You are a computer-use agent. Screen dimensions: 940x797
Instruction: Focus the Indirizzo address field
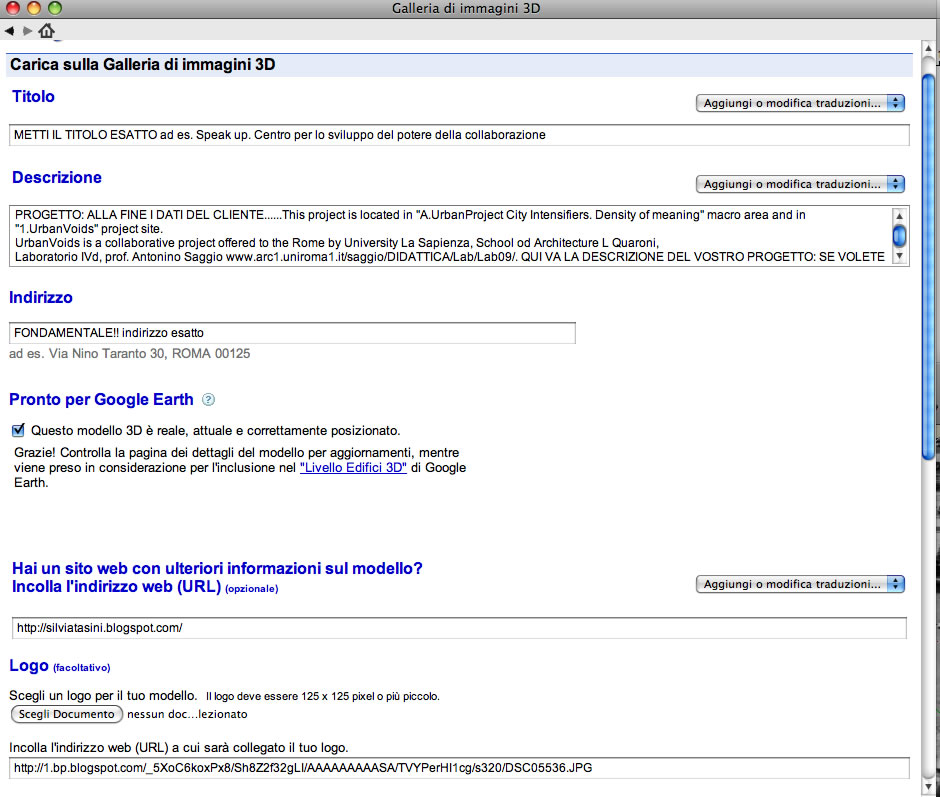(291, 333)
